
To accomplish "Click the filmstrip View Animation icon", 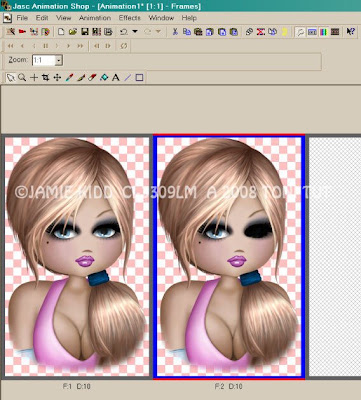I will [x=335, y=32].
